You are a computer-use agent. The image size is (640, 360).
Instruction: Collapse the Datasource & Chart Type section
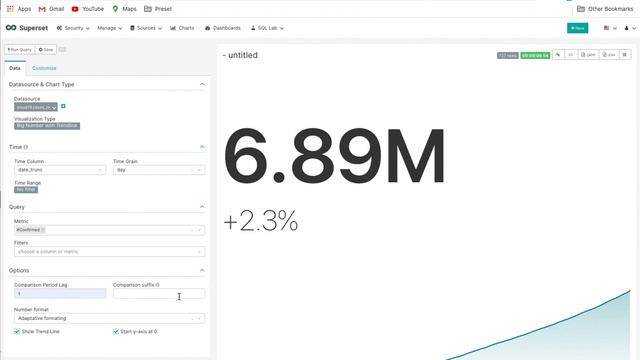click(202, 84)
